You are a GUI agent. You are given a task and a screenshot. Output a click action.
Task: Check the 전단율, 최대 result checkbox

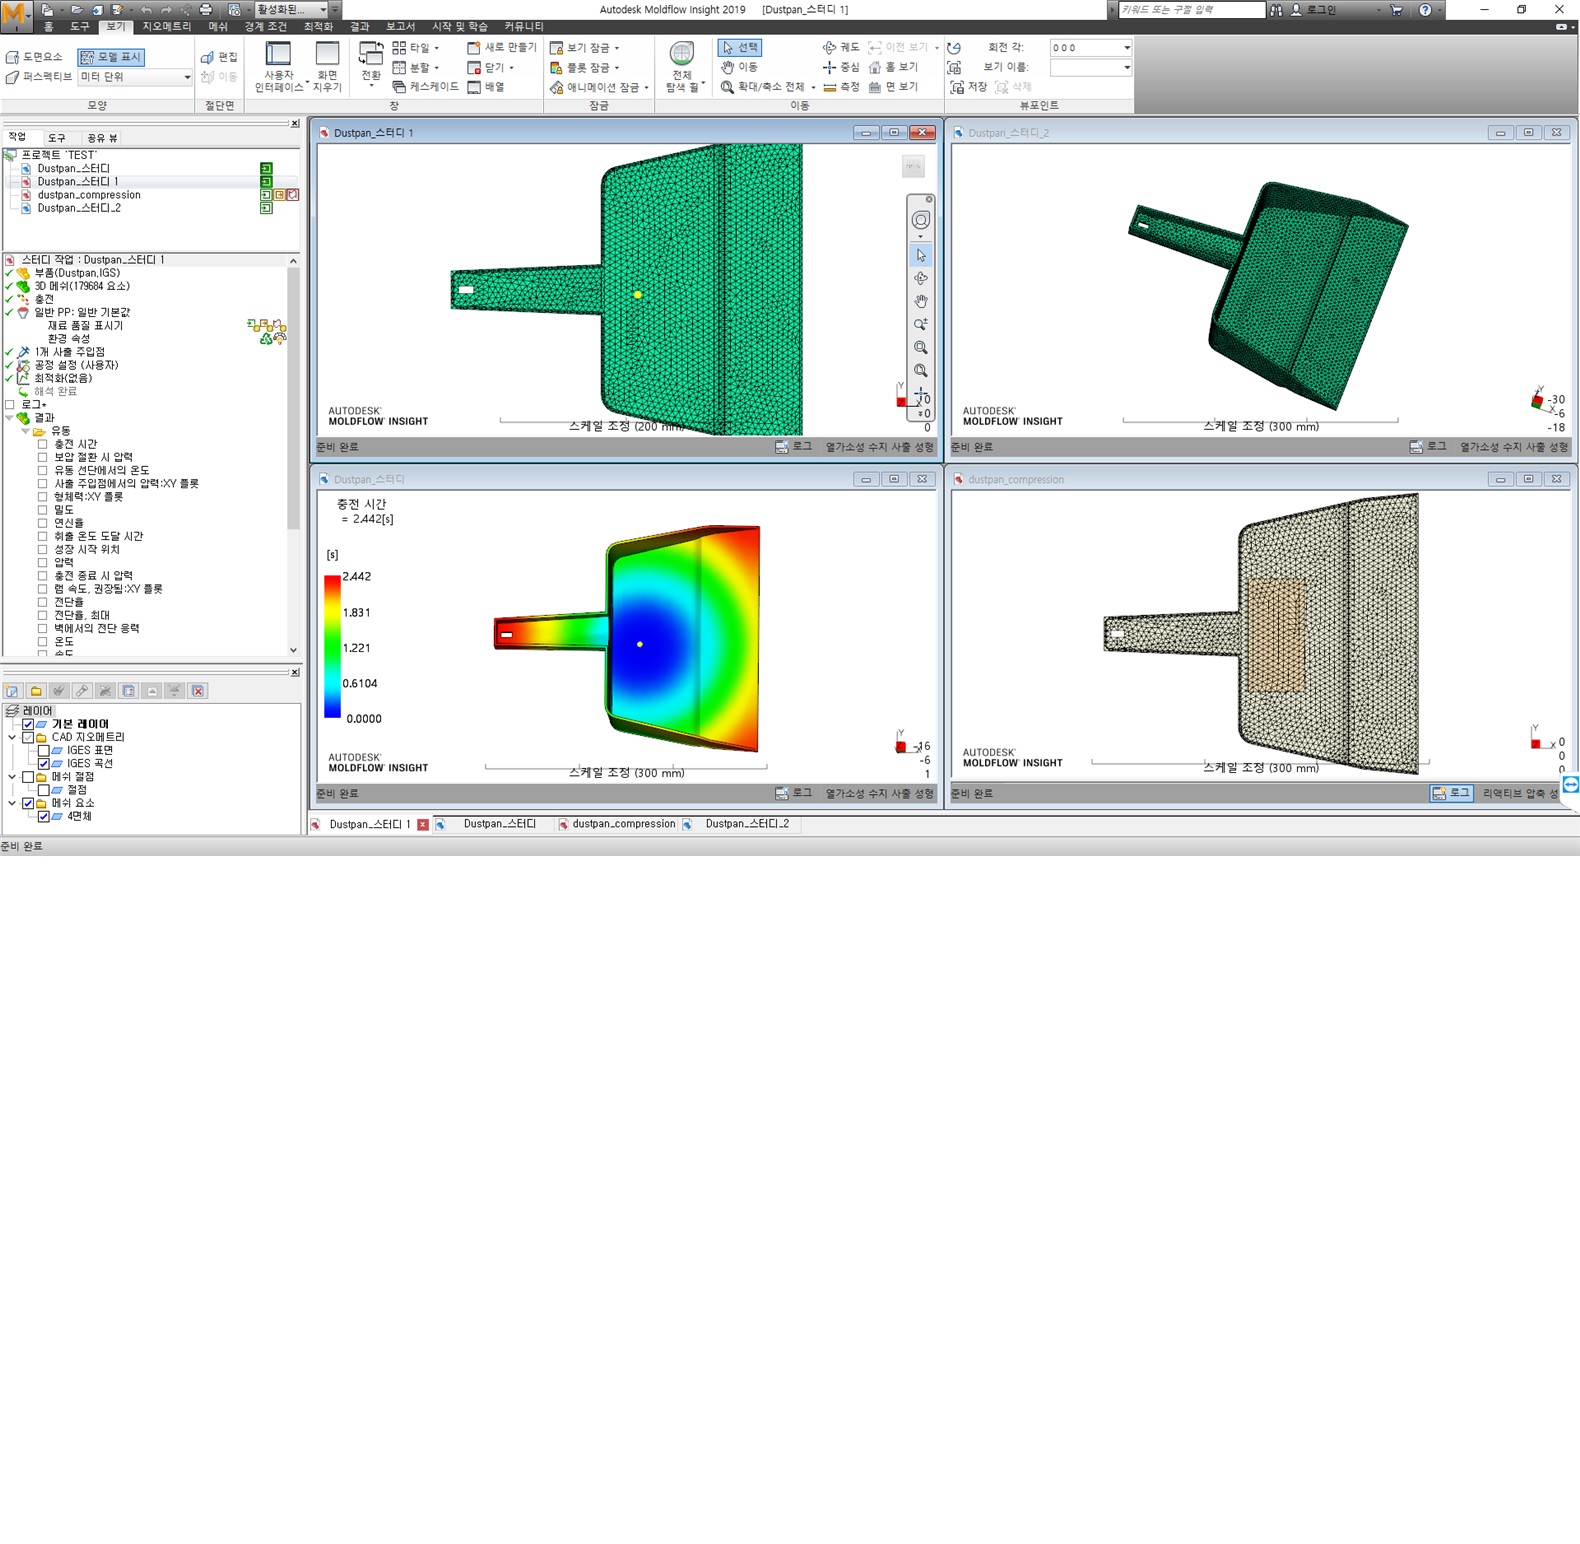(42, 615)
